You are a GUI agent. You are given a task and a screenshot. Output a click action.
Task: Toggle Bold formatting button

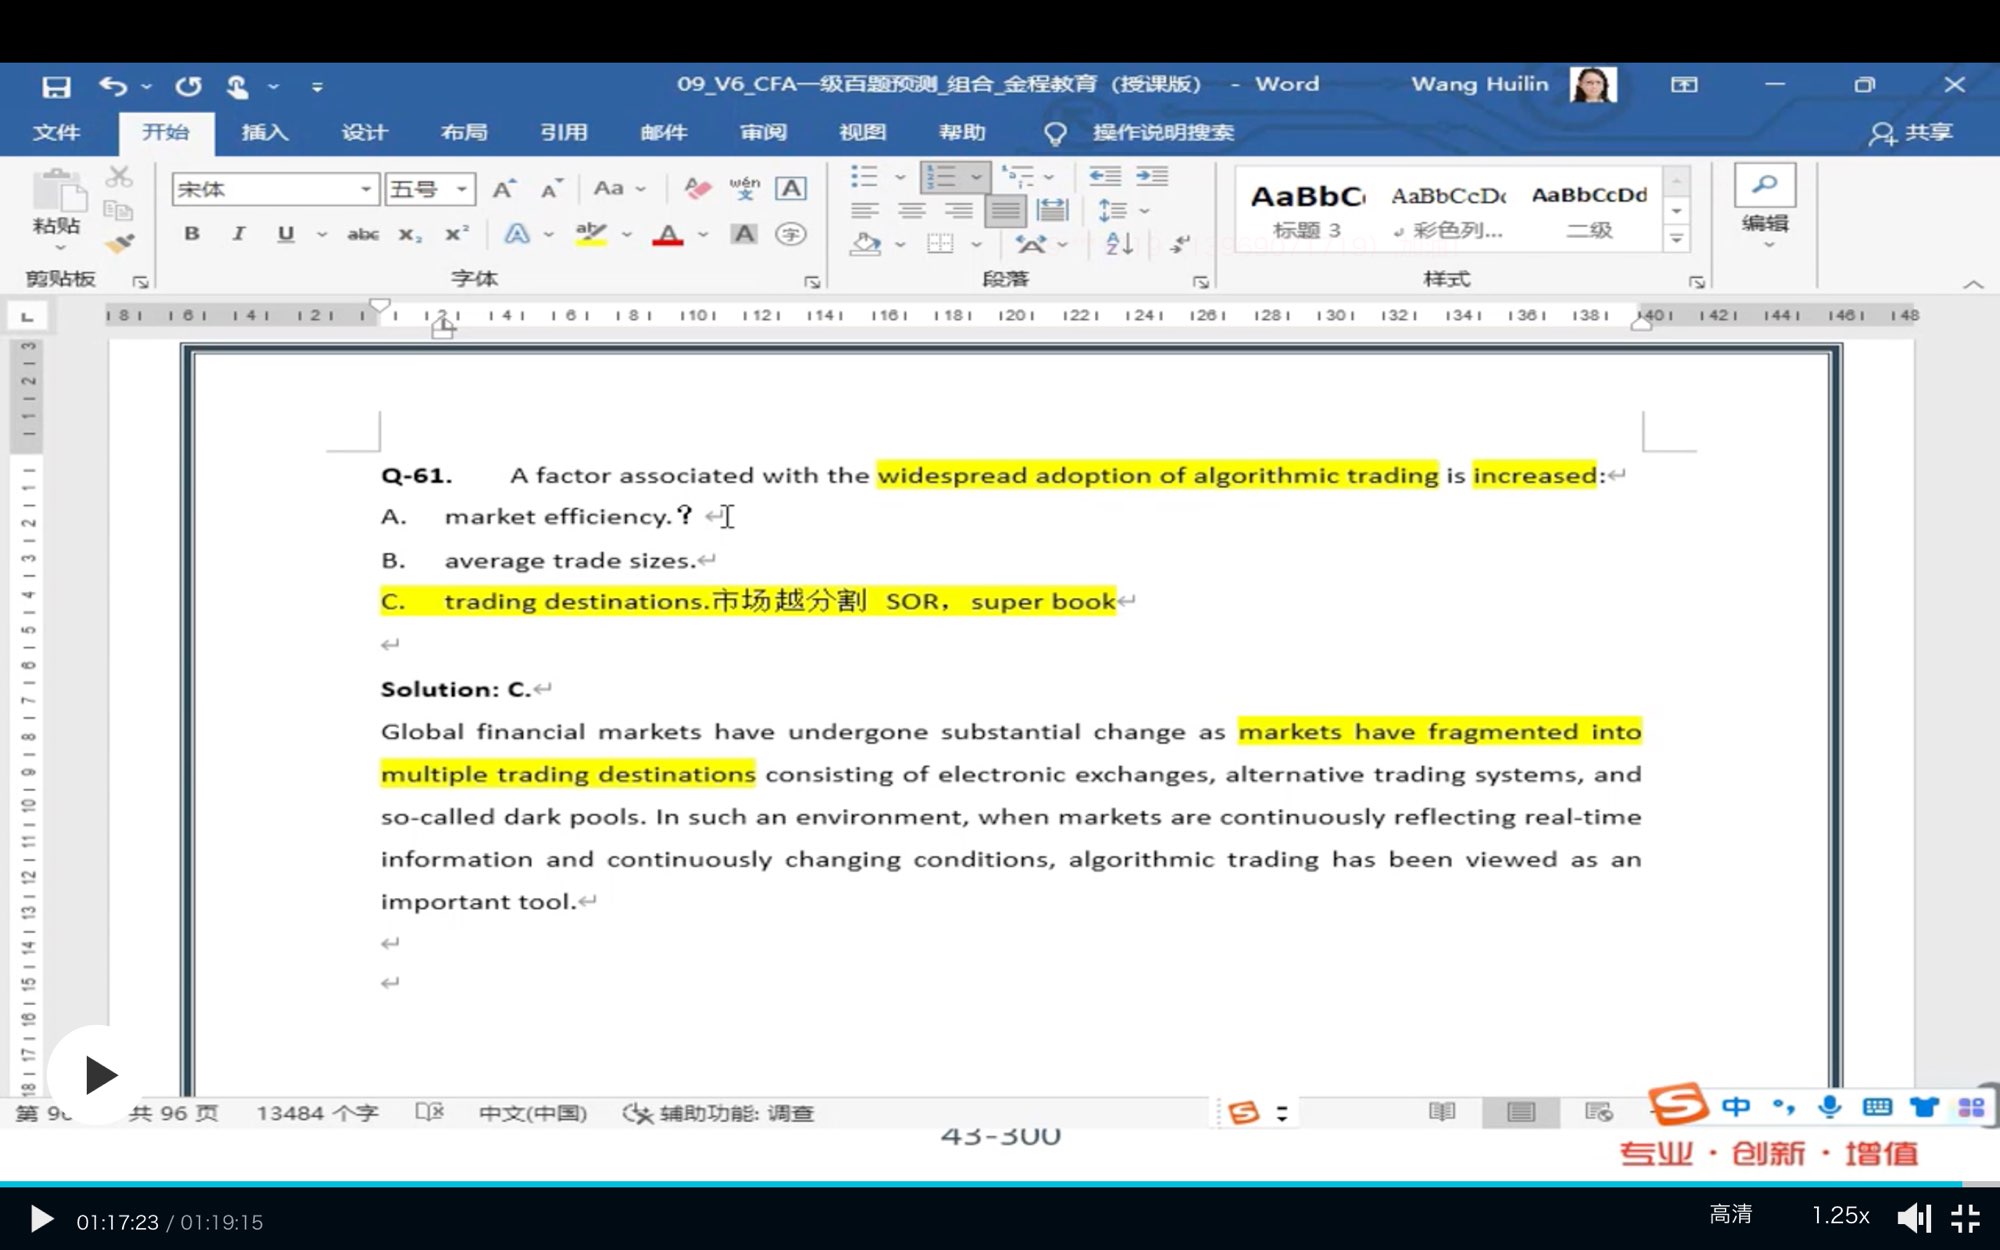coord(192,234)
